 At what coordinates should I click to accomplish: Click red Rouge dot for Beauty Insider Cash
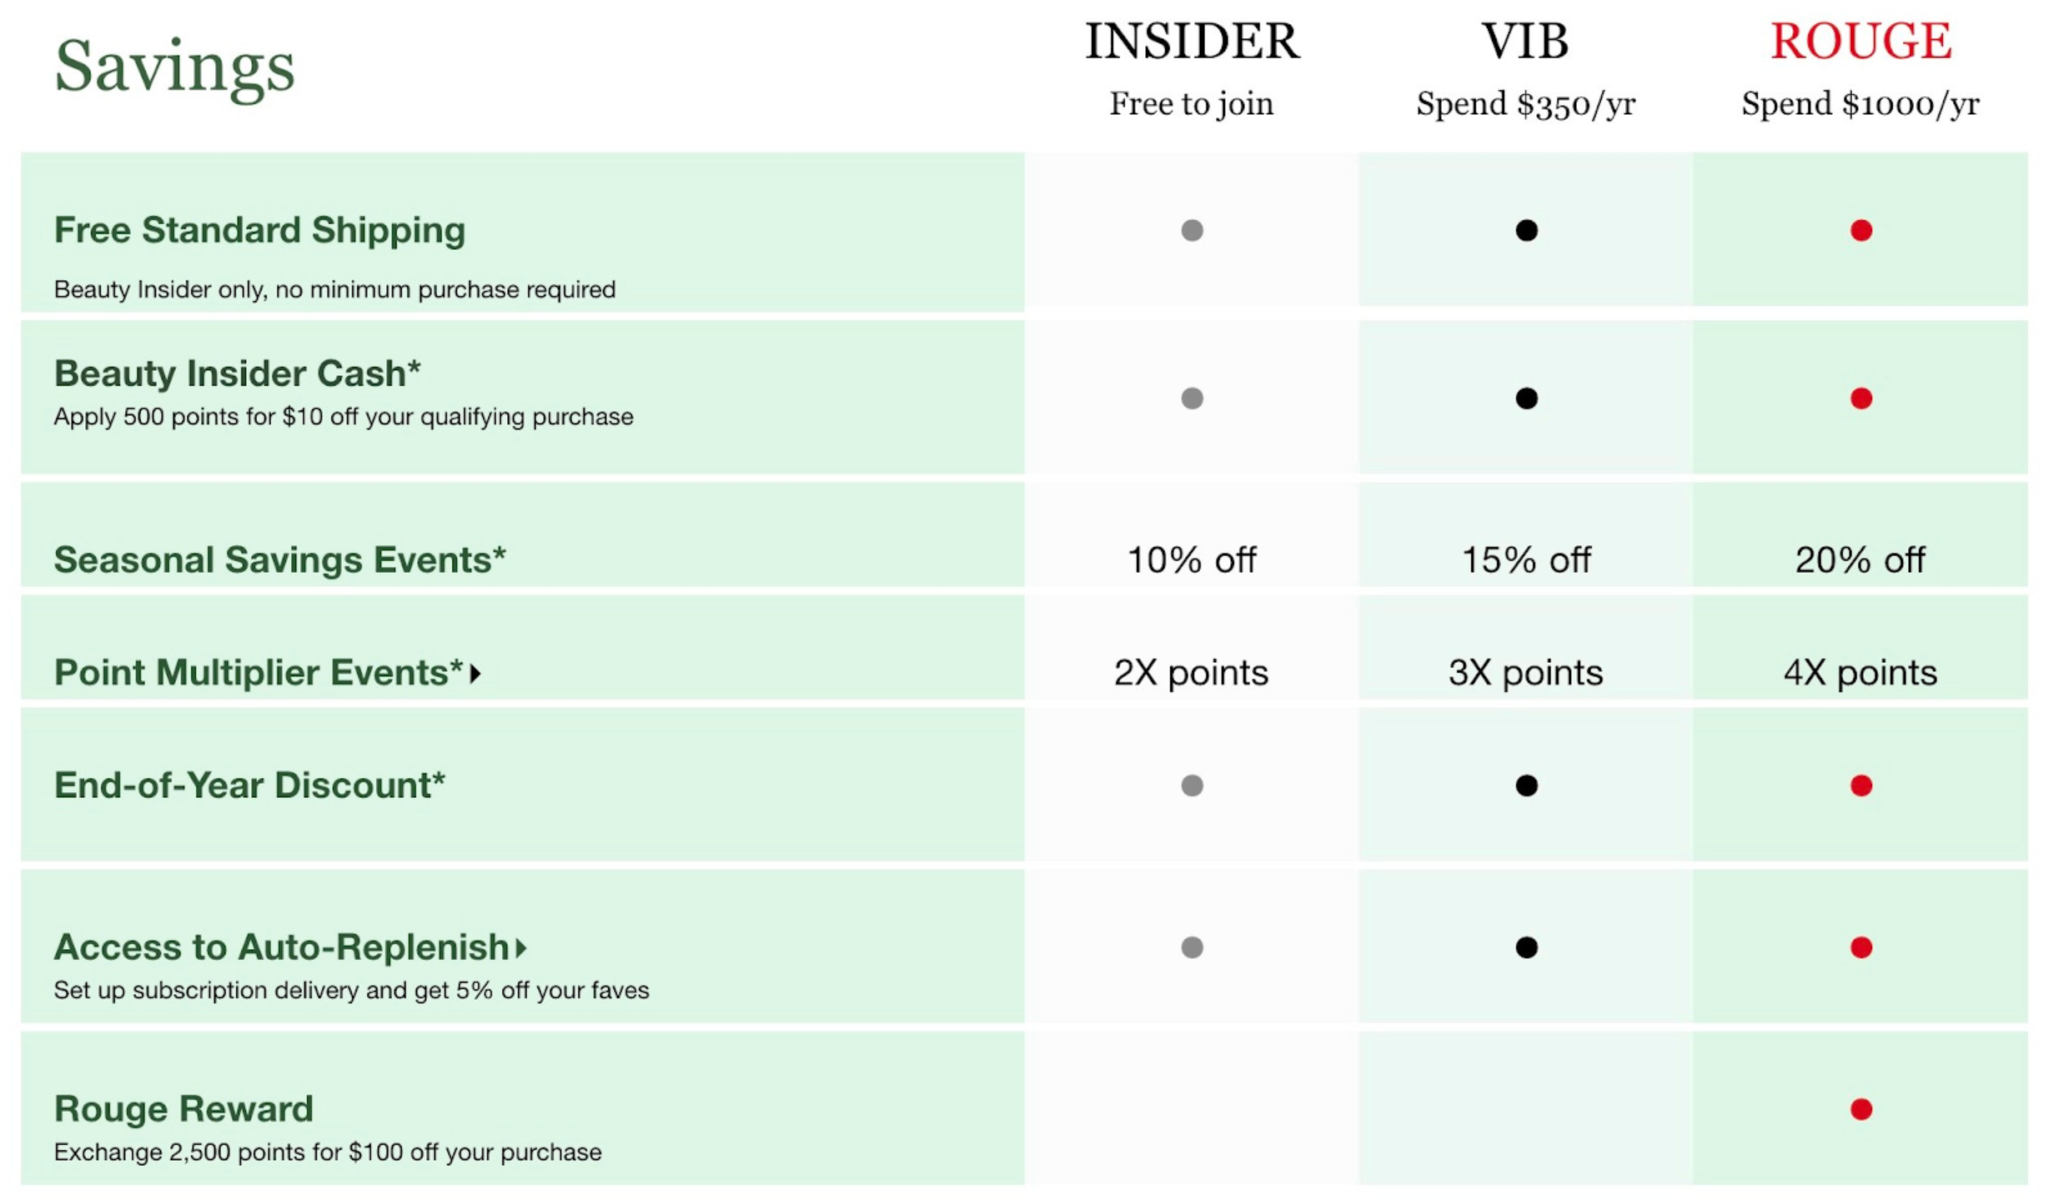point(1860,398)
